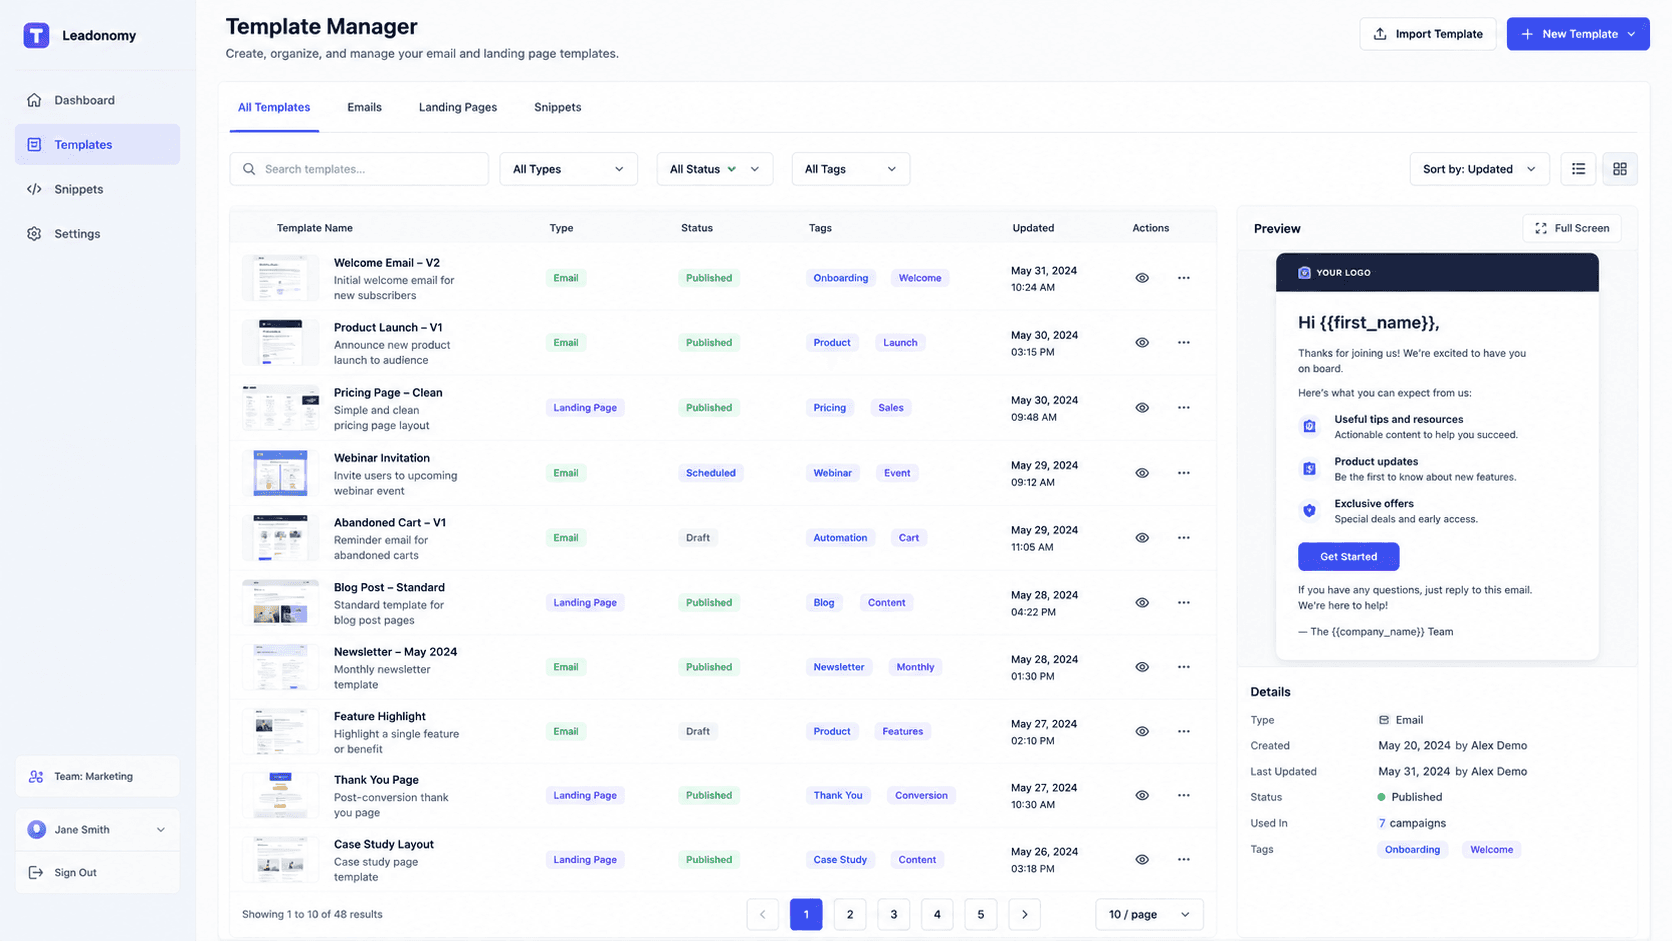
Task: Preview Feature Highlight with eye icon
Action: click(x=1142, y=731)
